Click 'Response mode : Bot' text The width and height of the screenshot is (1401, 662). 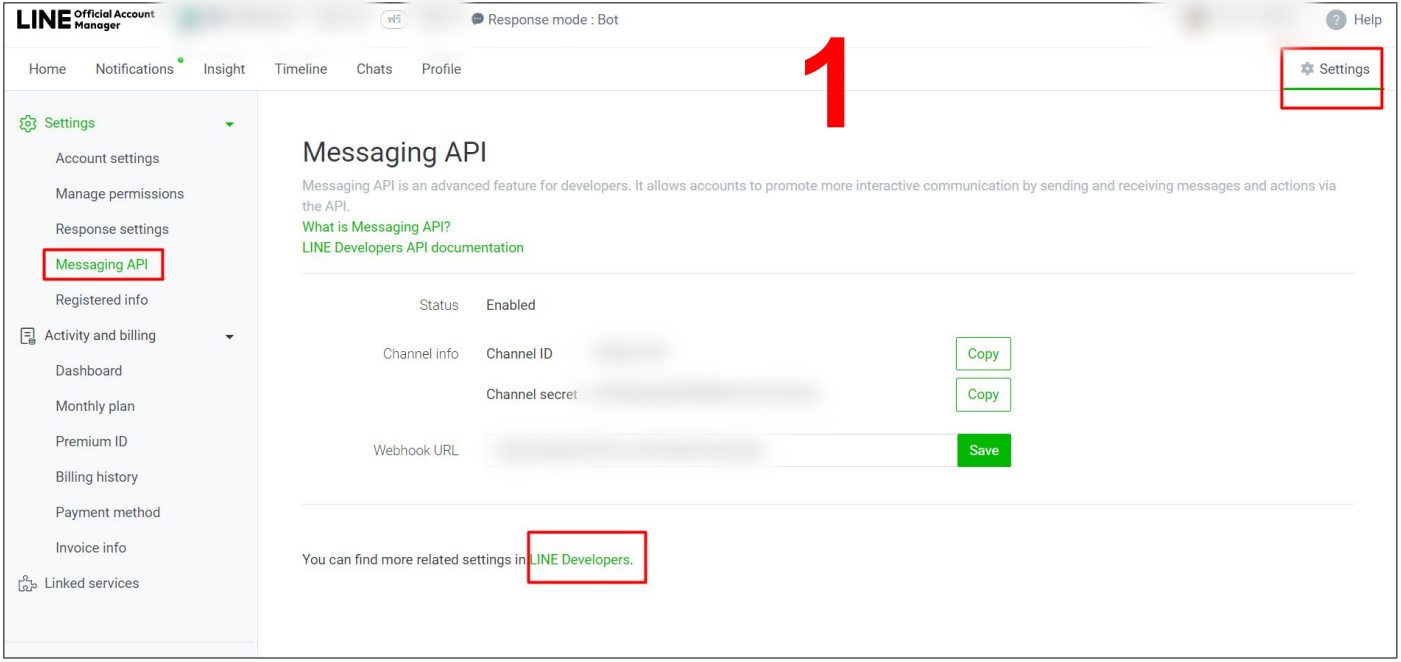point(553,20)
